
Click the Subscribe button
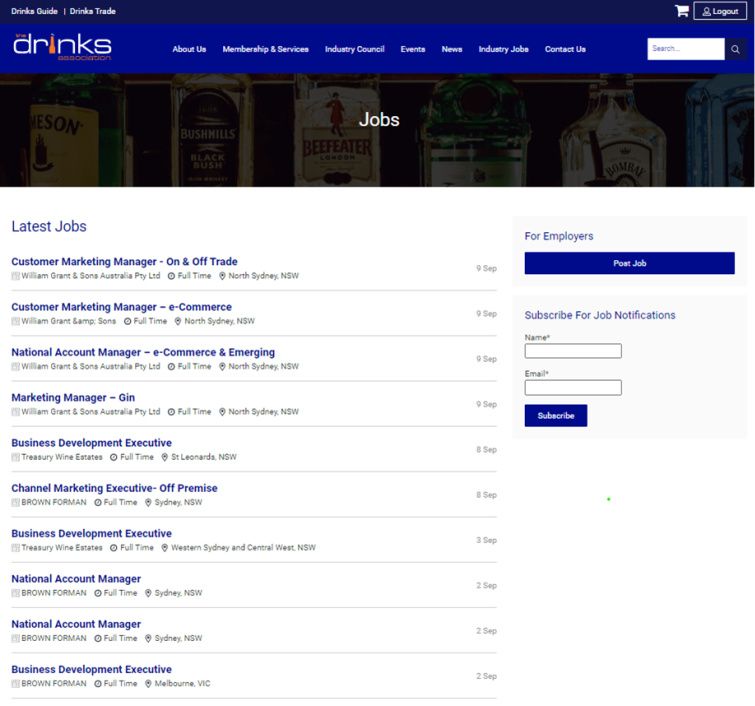[x=556, y=416]
